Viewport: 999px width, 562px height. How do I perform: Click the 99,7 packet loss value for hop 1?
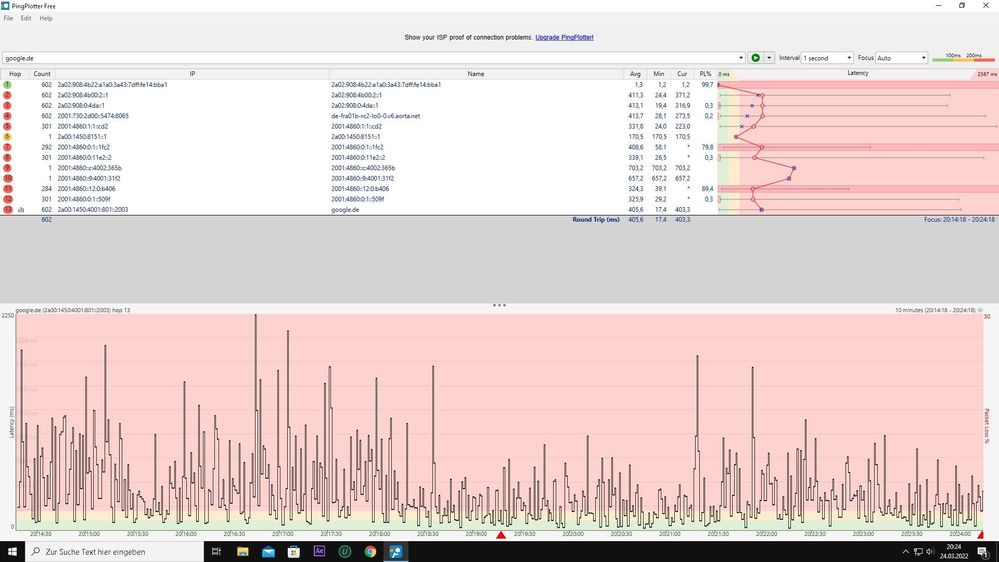click(x=707, y=85)
